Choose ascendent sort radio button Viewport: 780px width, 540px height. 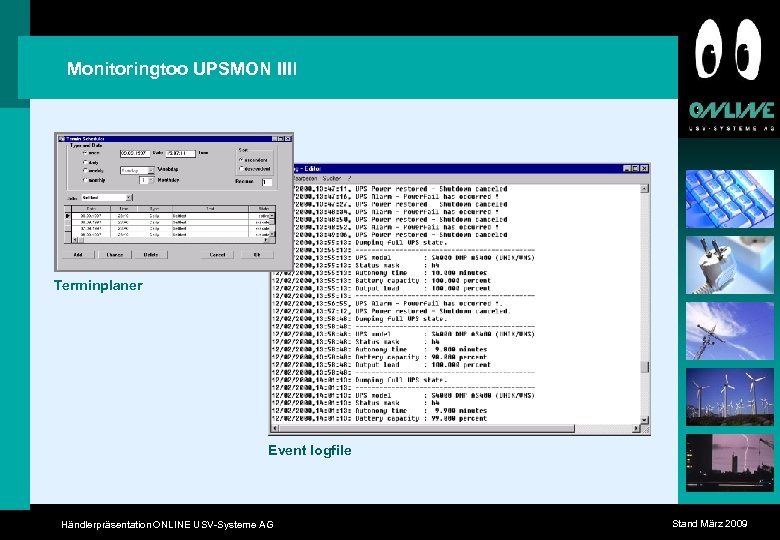[241, 160]
